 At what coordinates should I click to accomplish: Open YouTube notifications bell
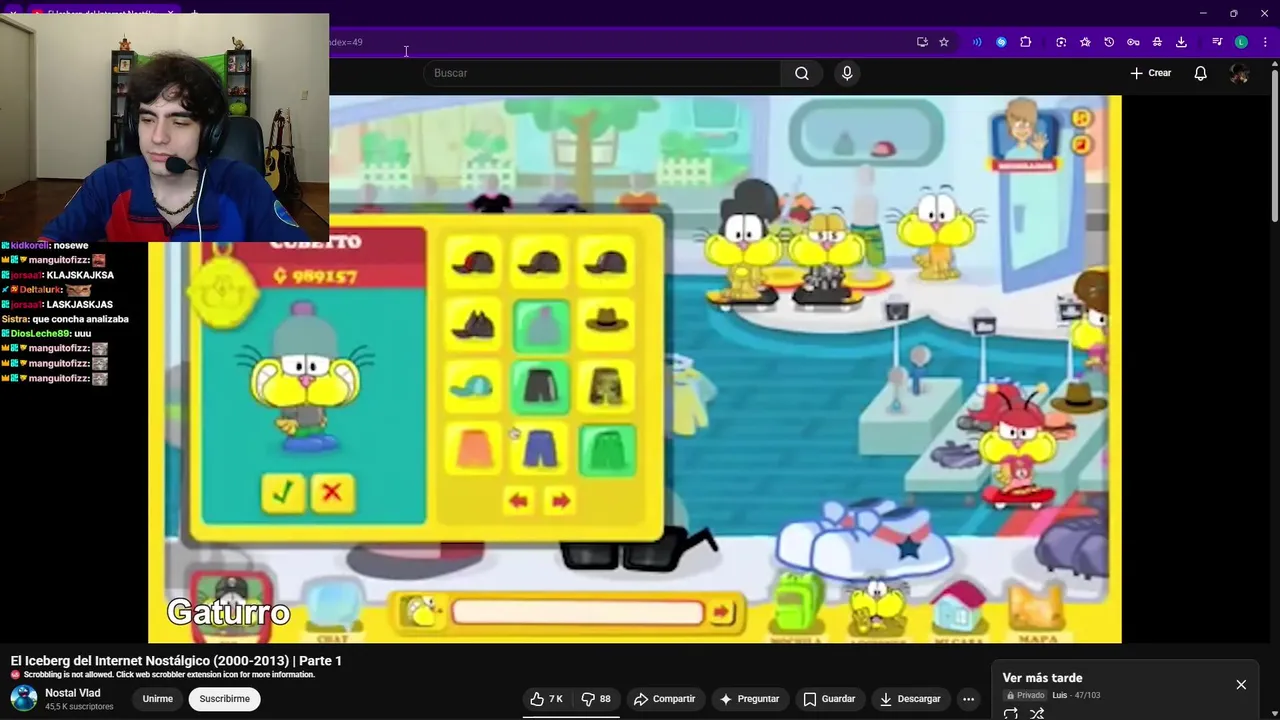tap(1200, 73)
